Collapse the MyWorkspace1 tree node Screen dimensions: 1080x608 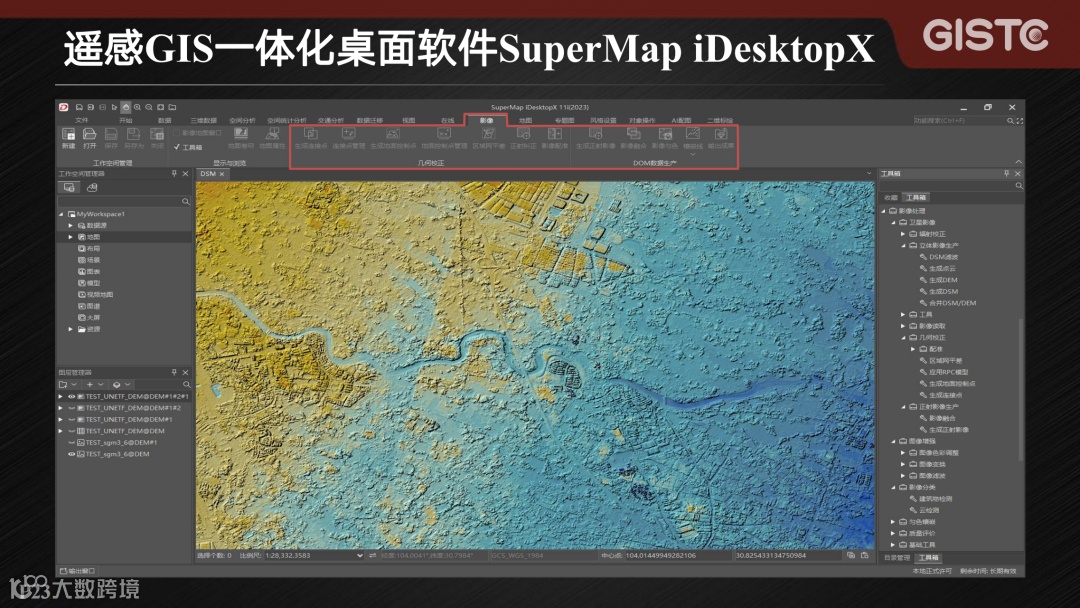click(x=61, y=214)
